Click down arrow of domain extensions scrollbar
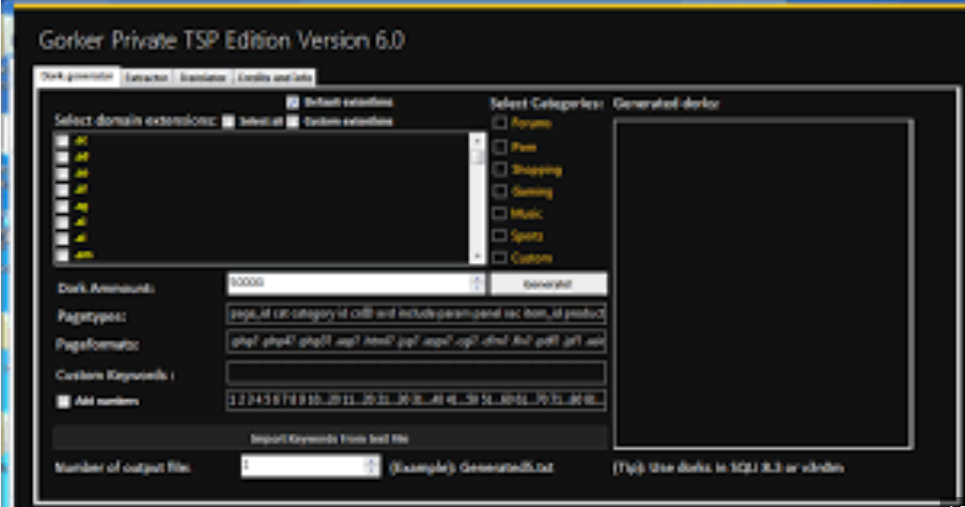 click(x=477, y=257)
